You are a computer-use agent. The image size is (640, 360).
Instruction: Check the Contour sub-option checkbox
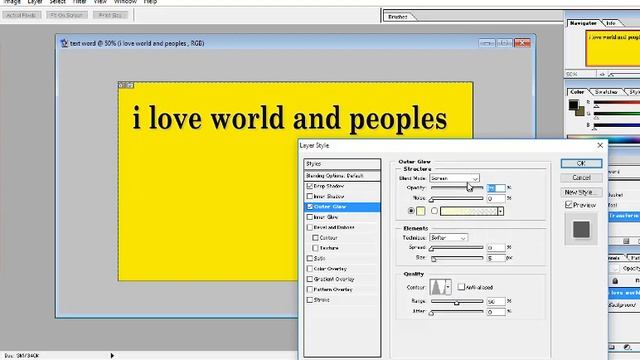coord(315,238)
